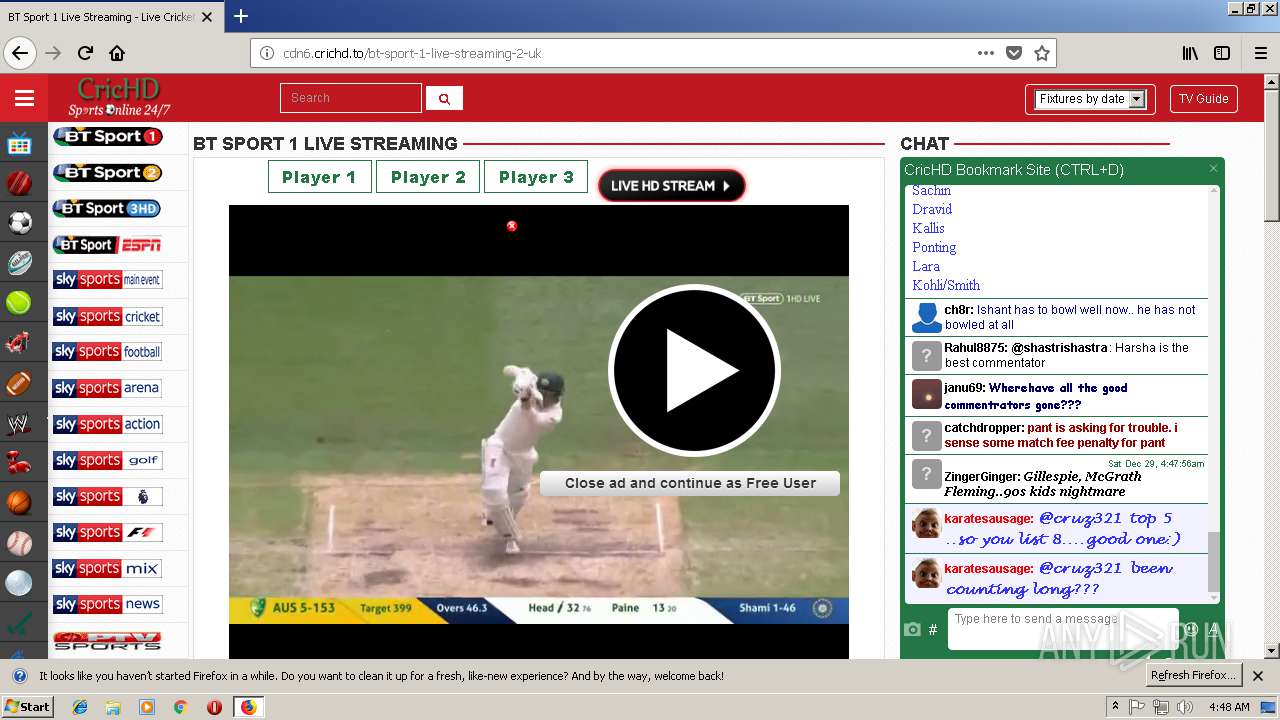Click the Opera icon in taskbar
This screenshot has height=720, width=1280.
(x=214, y=707)
